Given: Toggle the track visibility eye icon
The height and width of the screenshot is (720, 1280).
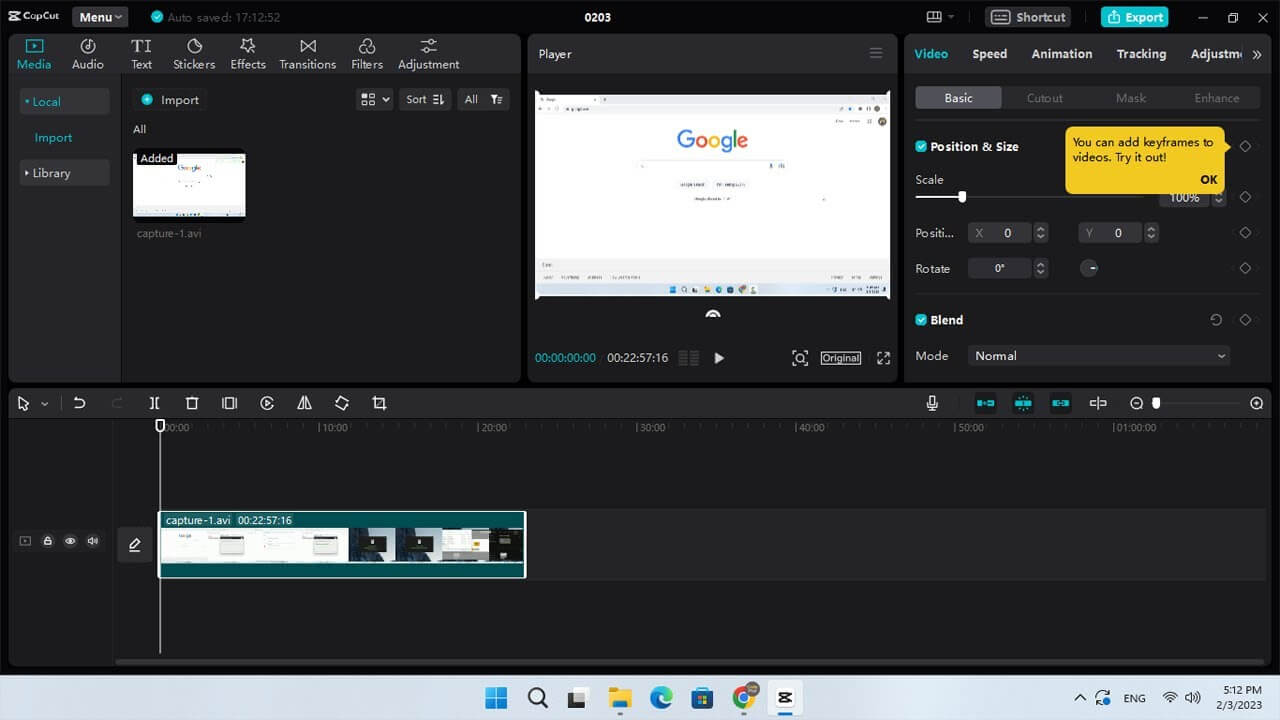Looking at the screenshot, I should coord(70,541).
